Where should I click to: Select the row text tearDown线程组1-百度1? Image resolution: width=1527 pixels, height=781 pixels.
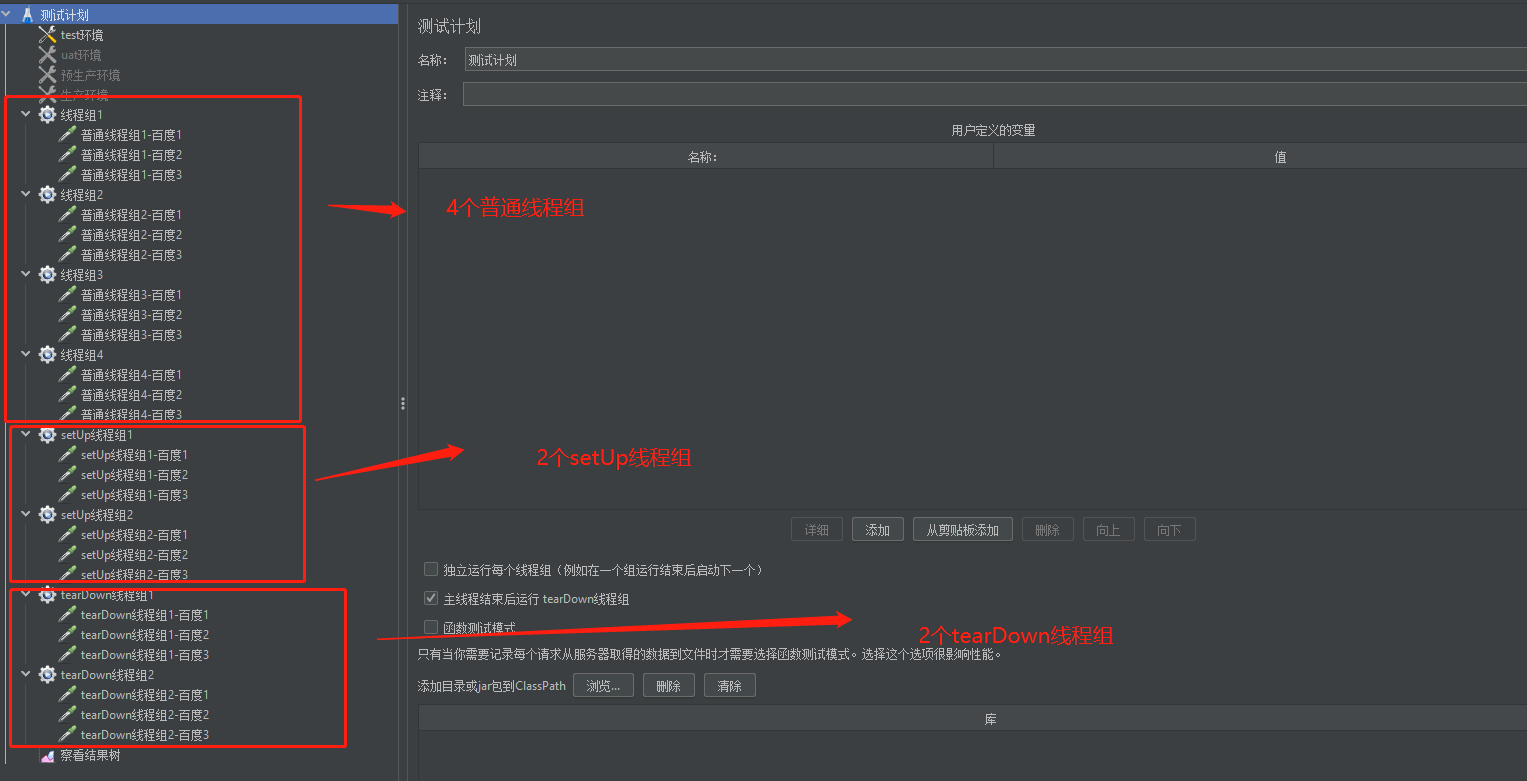coord(145,615)
